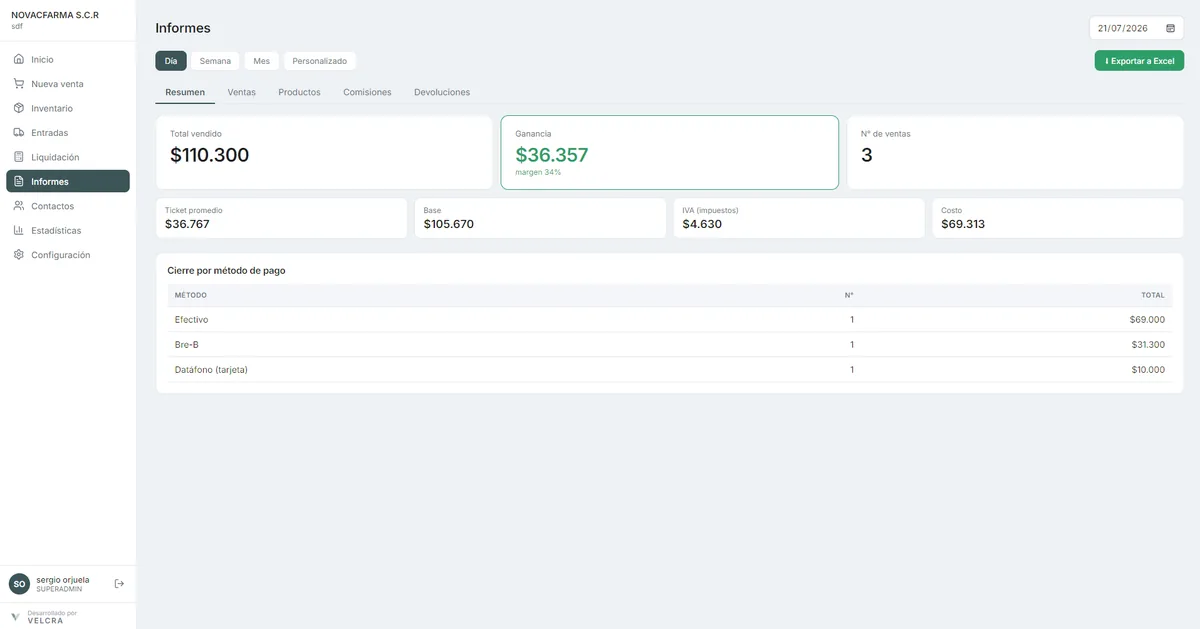
Task: Click the Inicio home icon
Action: click(19, 59)
